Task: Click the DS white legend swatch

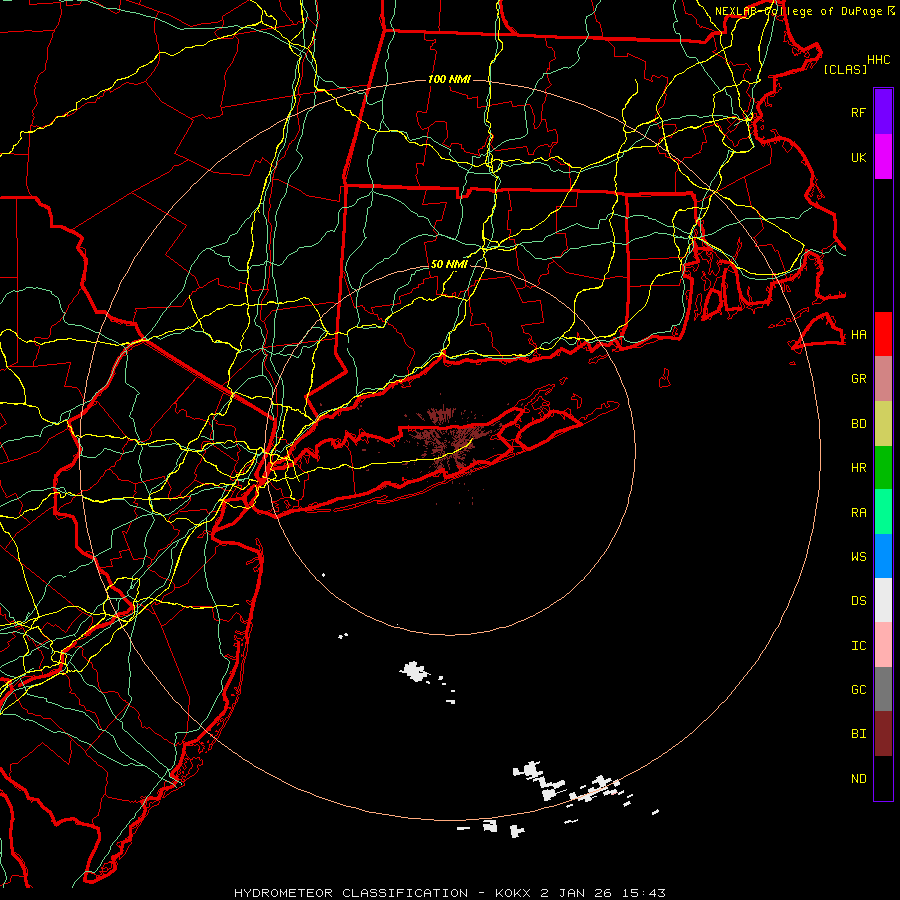Action: [883, 600]
